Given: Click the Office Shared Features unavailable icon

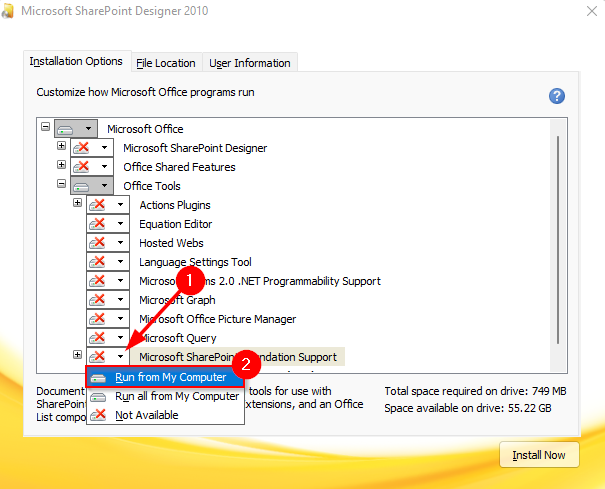Looking at the screenshot, I should click(x=81, y=167).
